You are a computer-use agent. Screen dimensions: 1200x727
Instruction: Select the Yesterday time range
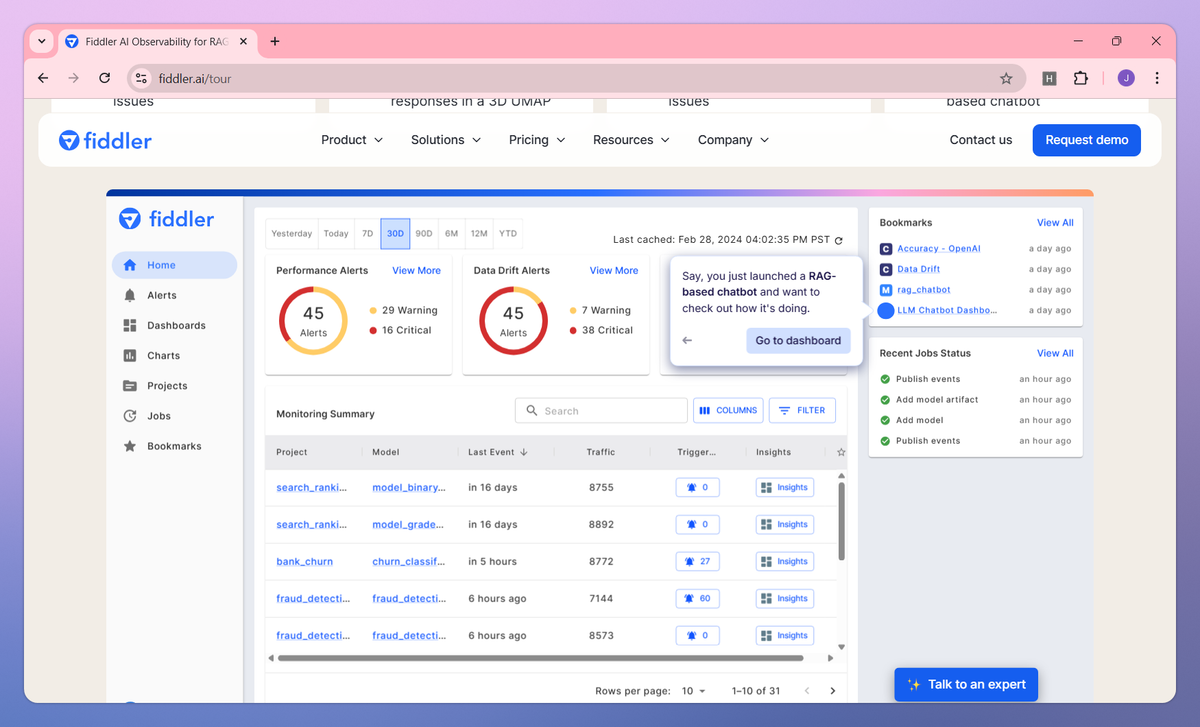coord(292,233)
